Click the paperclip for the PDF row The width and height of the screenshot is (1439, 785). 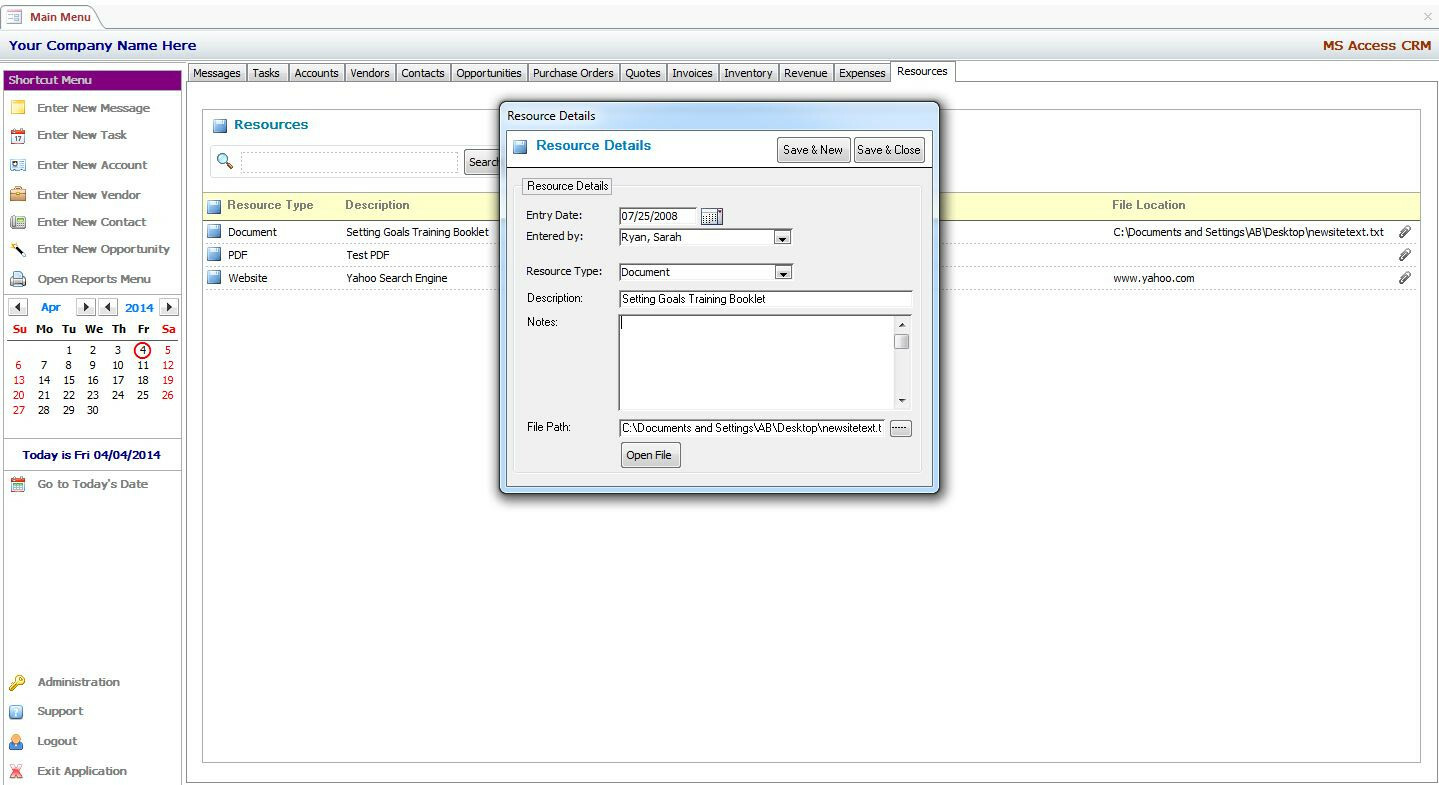point(1405,255)
